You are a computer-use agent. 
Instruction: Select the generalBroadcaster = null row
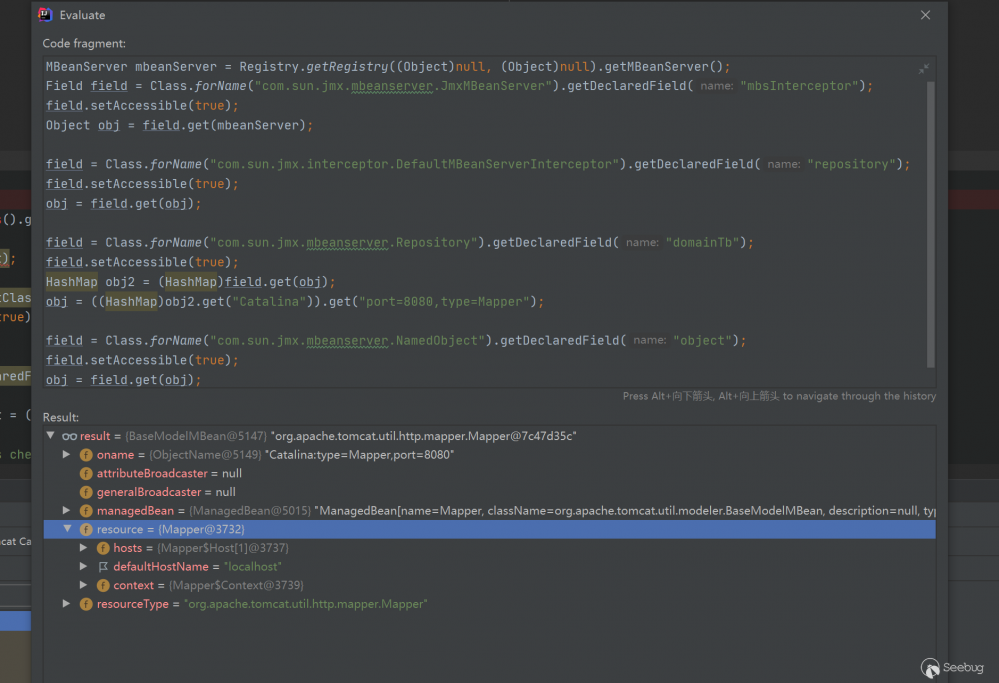click(x=489, y=492)
